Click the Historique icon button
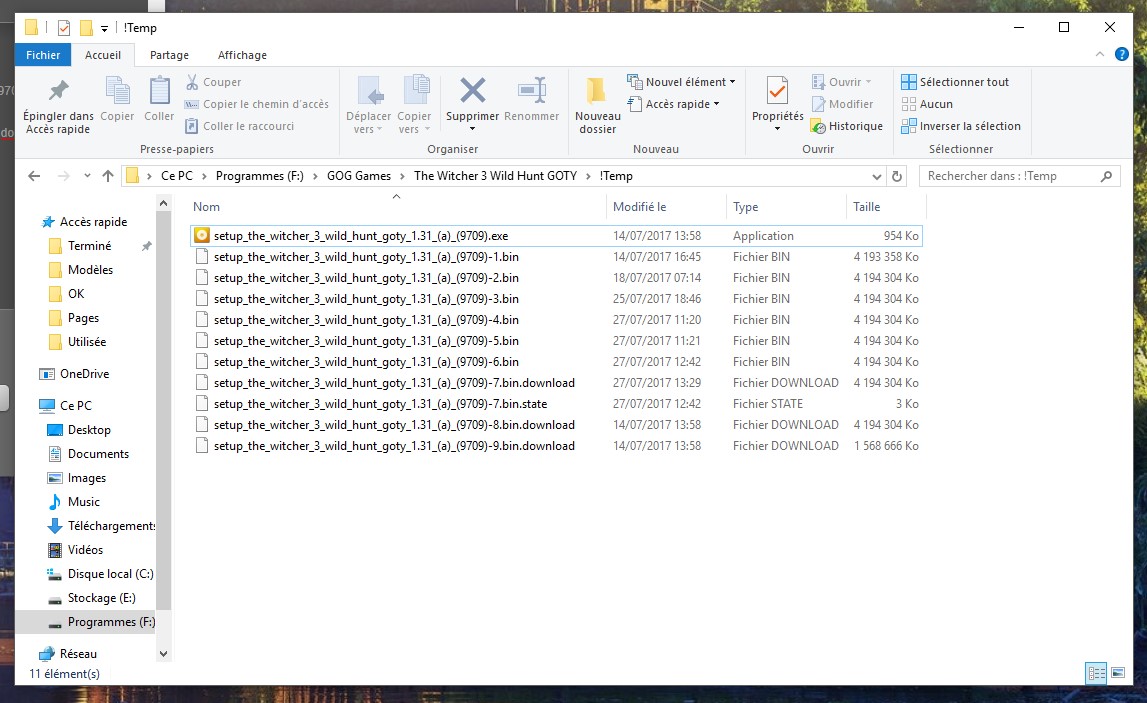Image resolution: width=1147 pixels, height=703 pixels. [x=847, y=126]
